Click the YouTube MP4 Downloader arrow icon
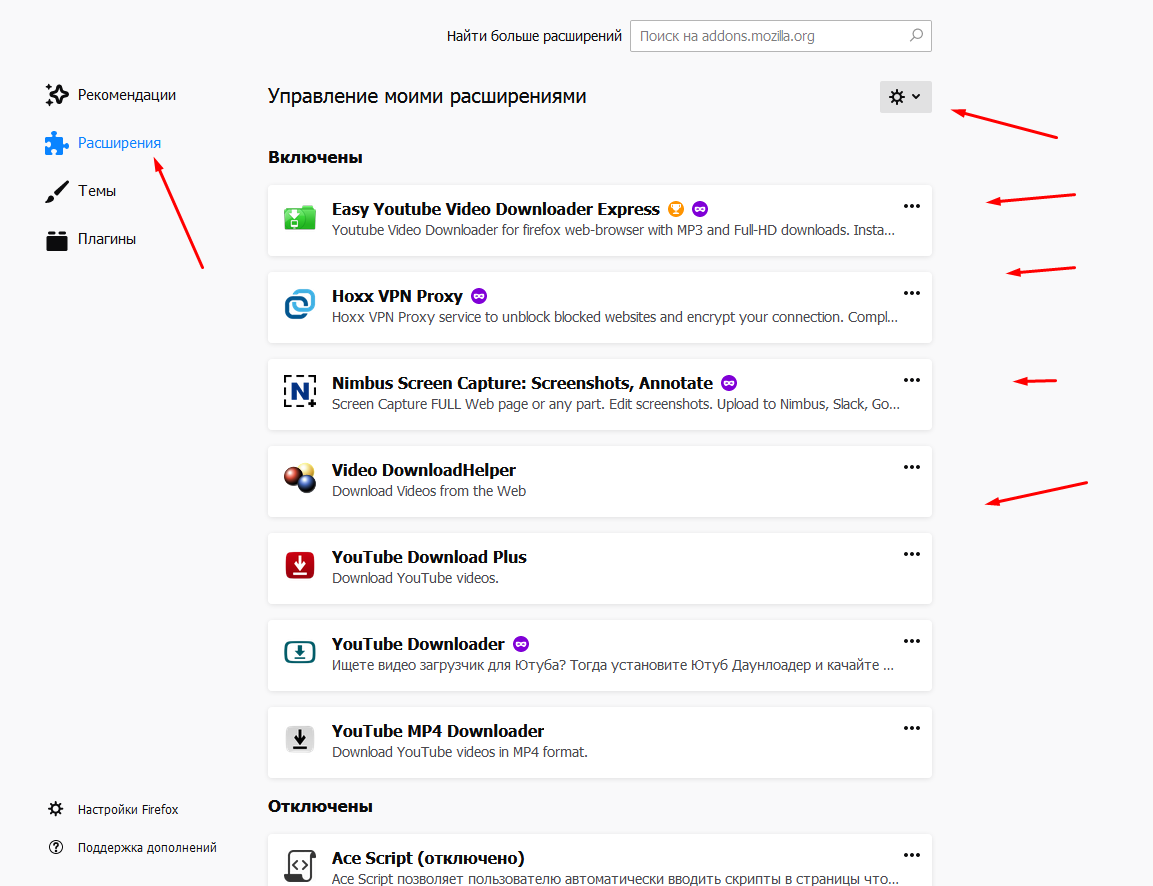The width and height of the screenshot is (1153, 886). pos(300,739)
